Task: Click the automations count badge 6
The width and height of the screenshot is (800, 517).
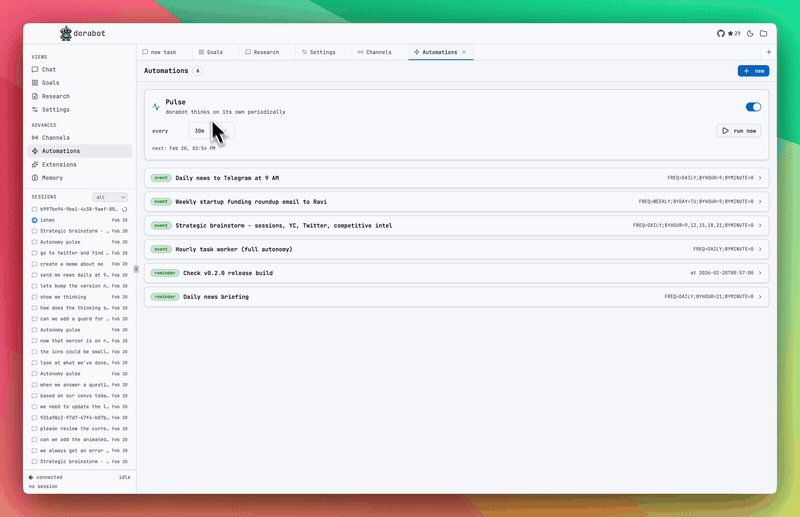Action: click(x=197, y=71)
